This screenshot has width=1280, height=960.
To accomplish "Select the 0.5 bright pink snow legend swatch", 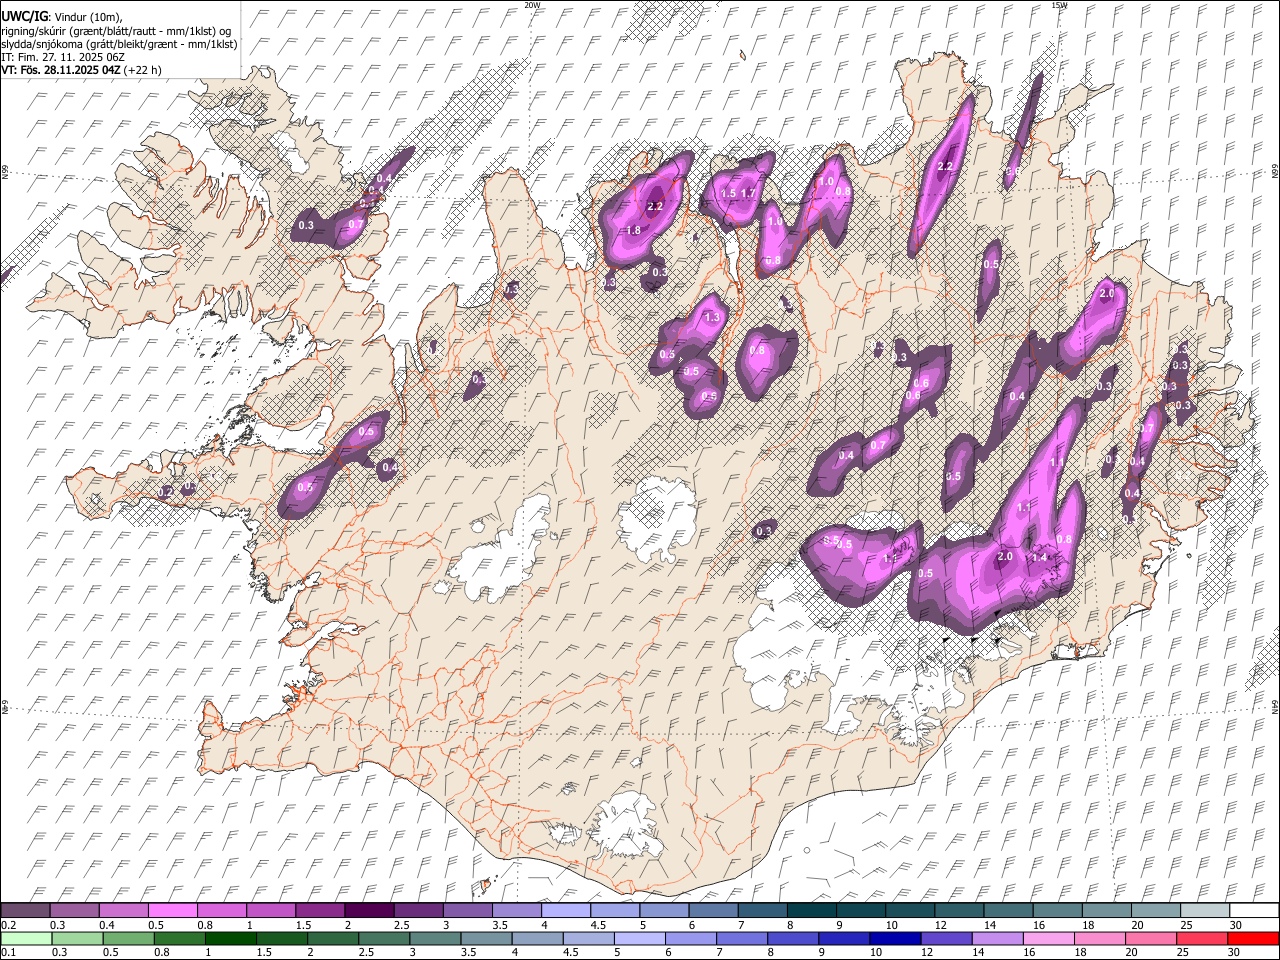I will [x=173, y=911].
